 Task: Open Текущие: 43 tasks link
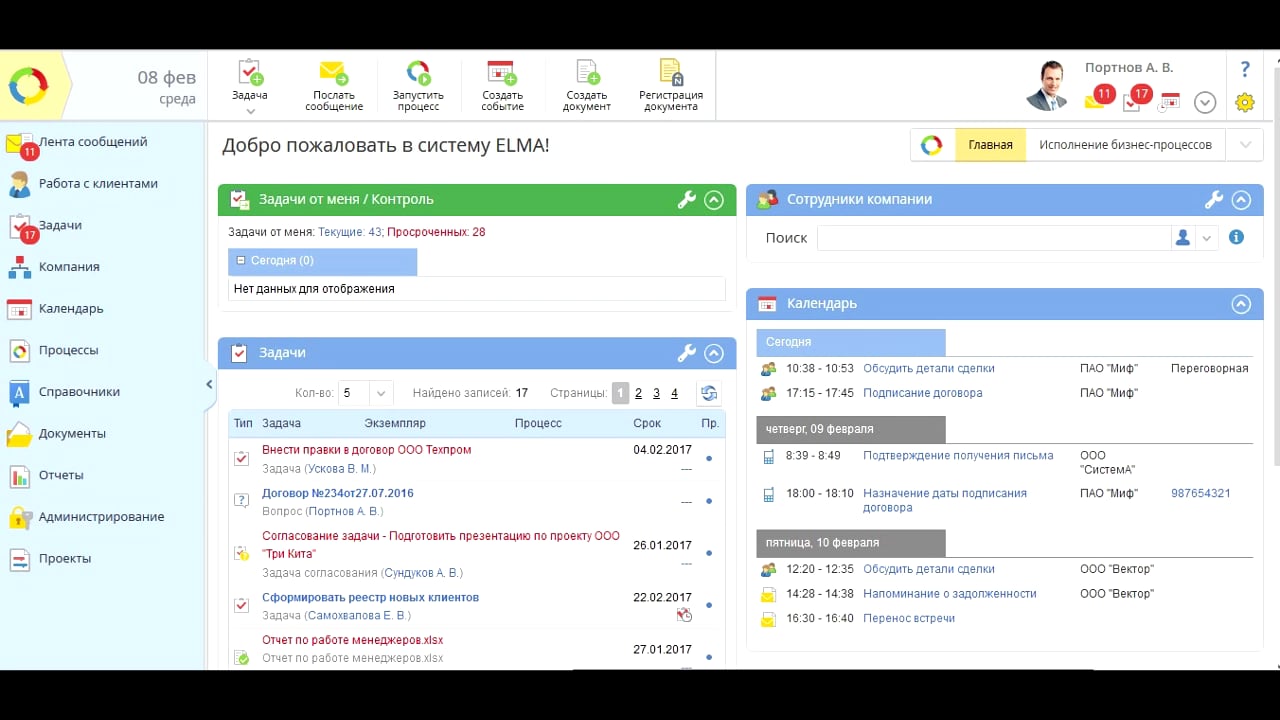[350, 232]
